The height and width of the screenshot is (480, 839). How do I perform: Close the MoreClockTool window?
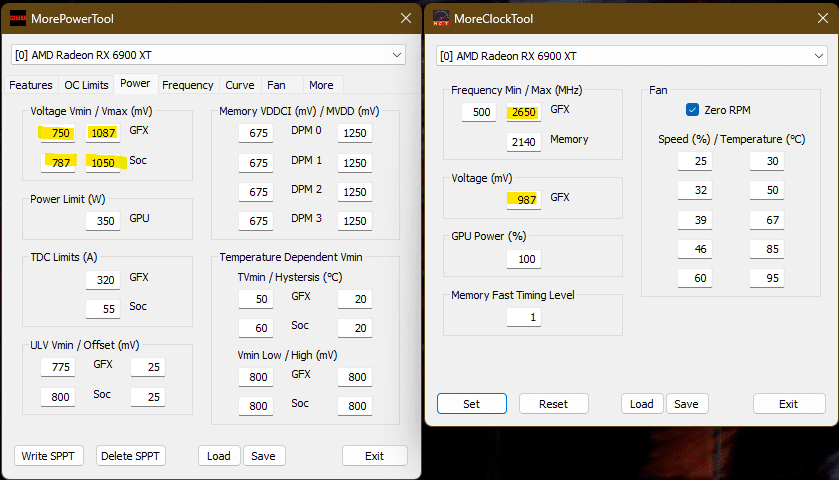pos(823,18)
